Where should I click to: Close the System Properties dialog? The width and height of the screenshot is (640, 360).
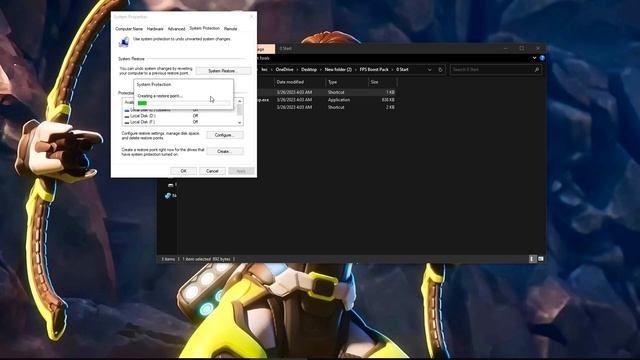251,17
